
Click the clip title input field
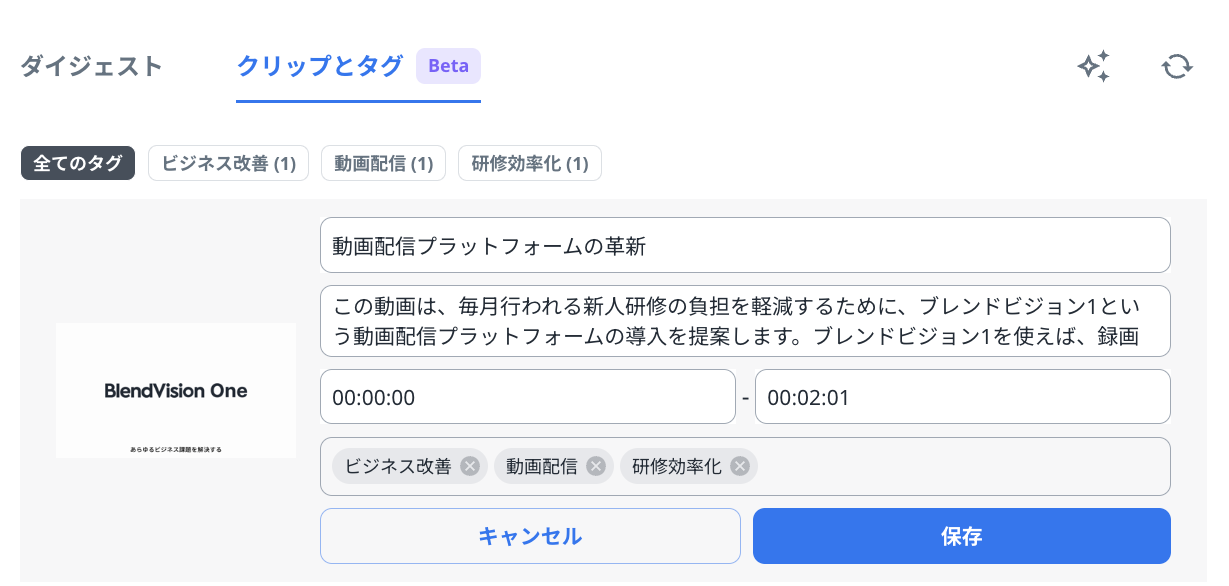pos(744,245)
